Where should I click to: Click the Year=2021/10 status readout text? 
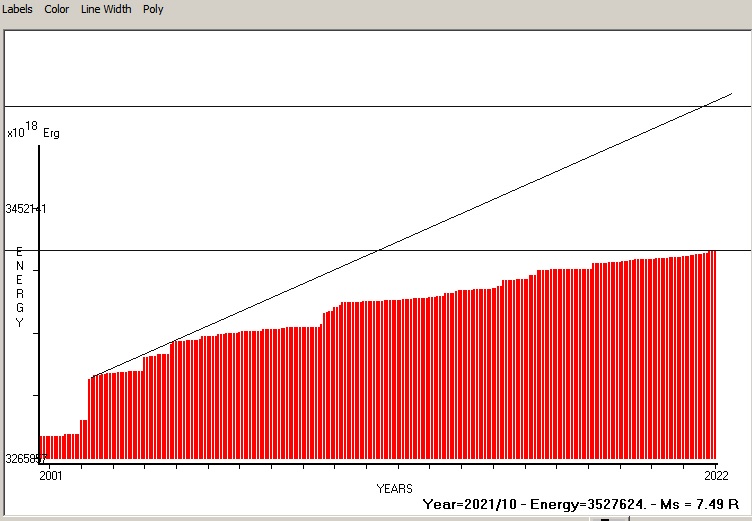tap(468, 504)
